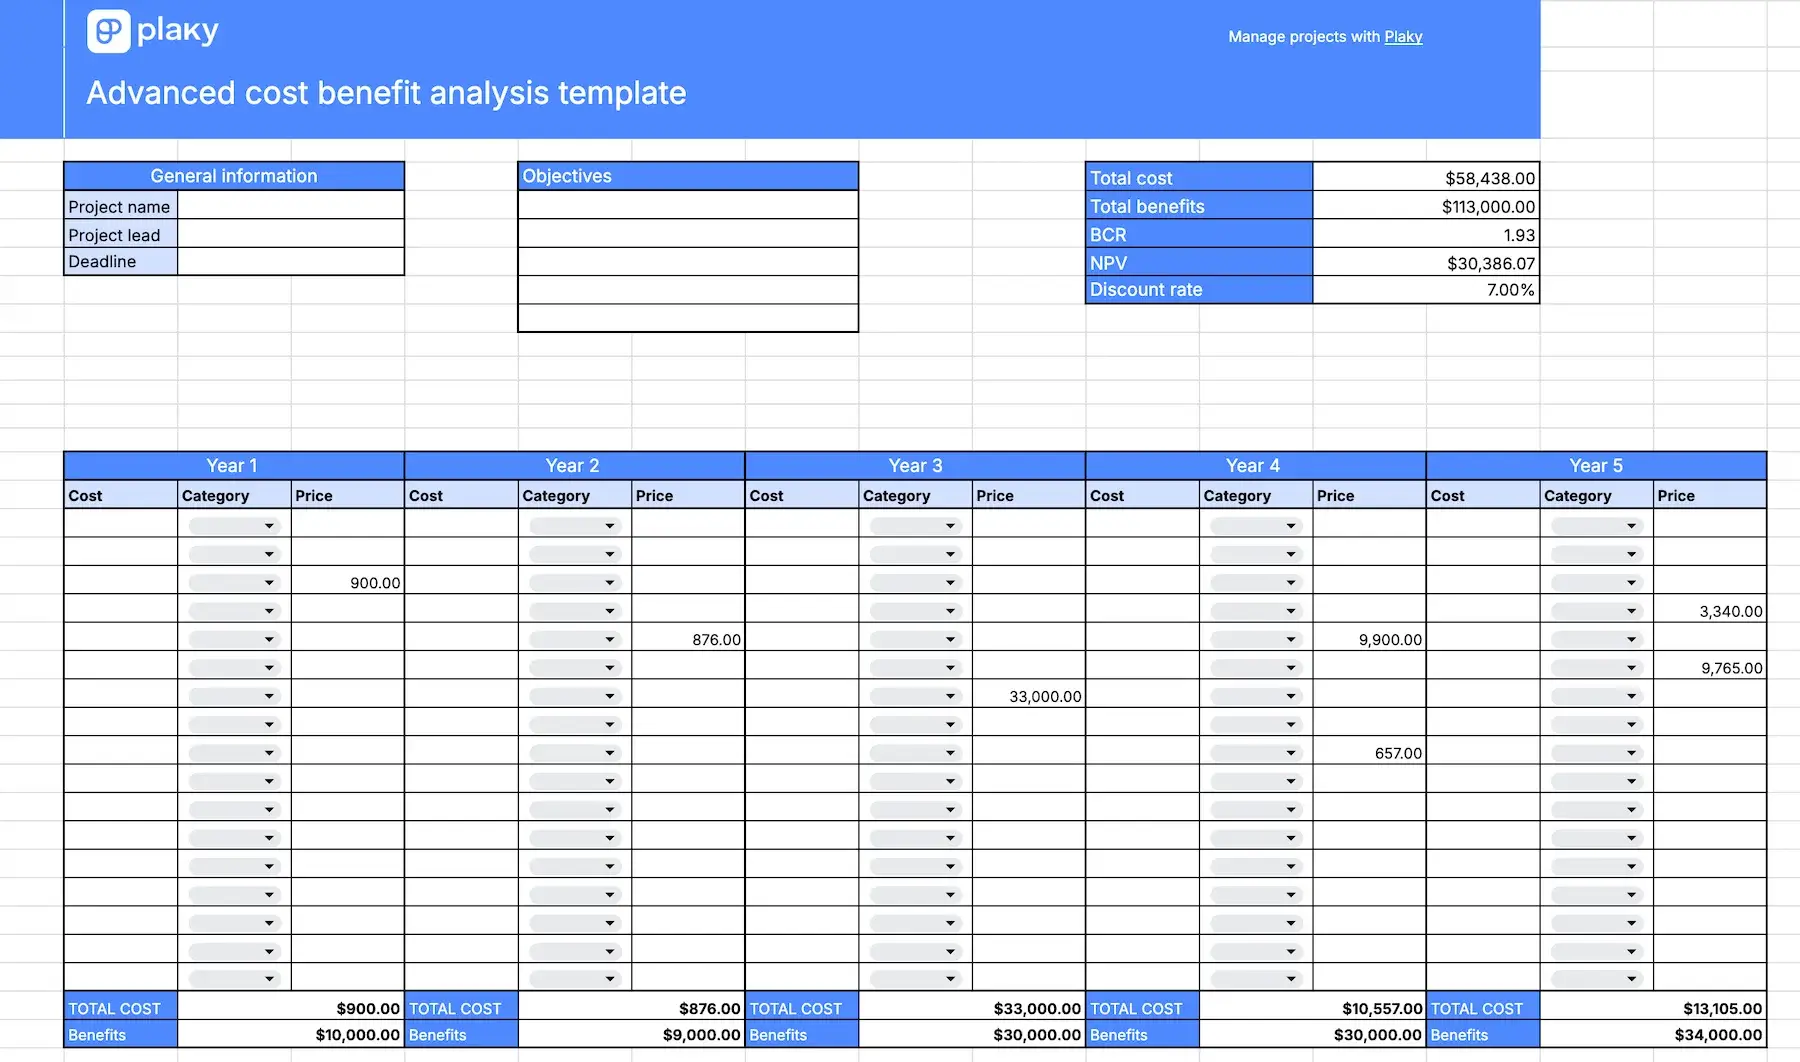
Task: Click the Year 4 header cell
Action: [1255, 465]
